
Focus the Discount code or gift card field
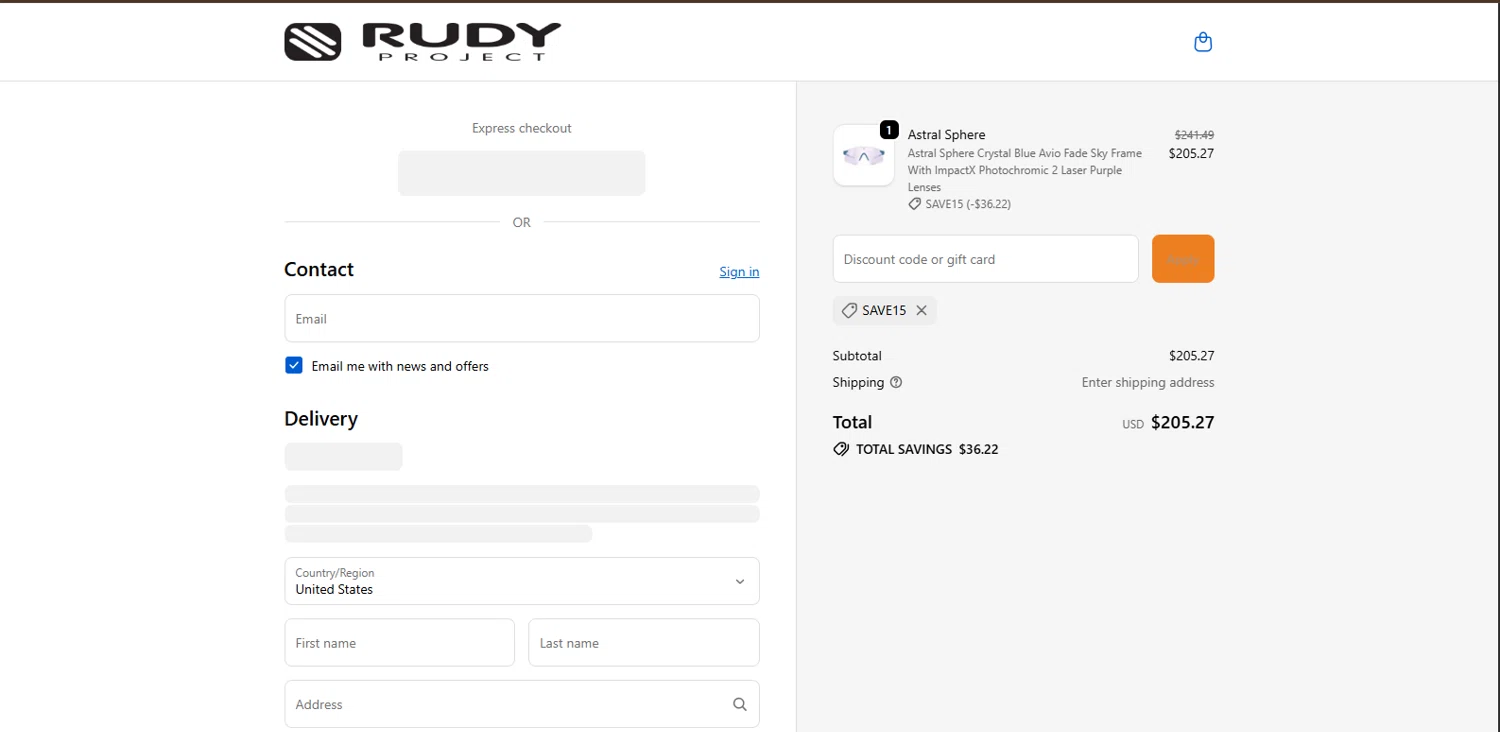(986, 259)
